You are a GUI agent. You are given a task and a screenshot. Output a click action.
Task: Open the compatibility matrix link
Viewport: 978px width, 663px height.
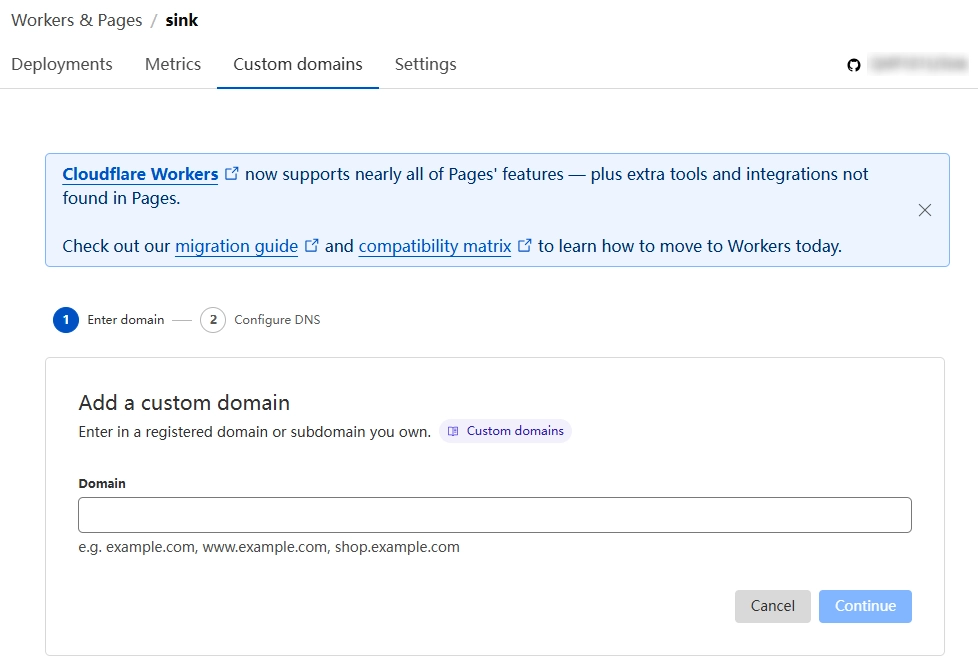435,246
